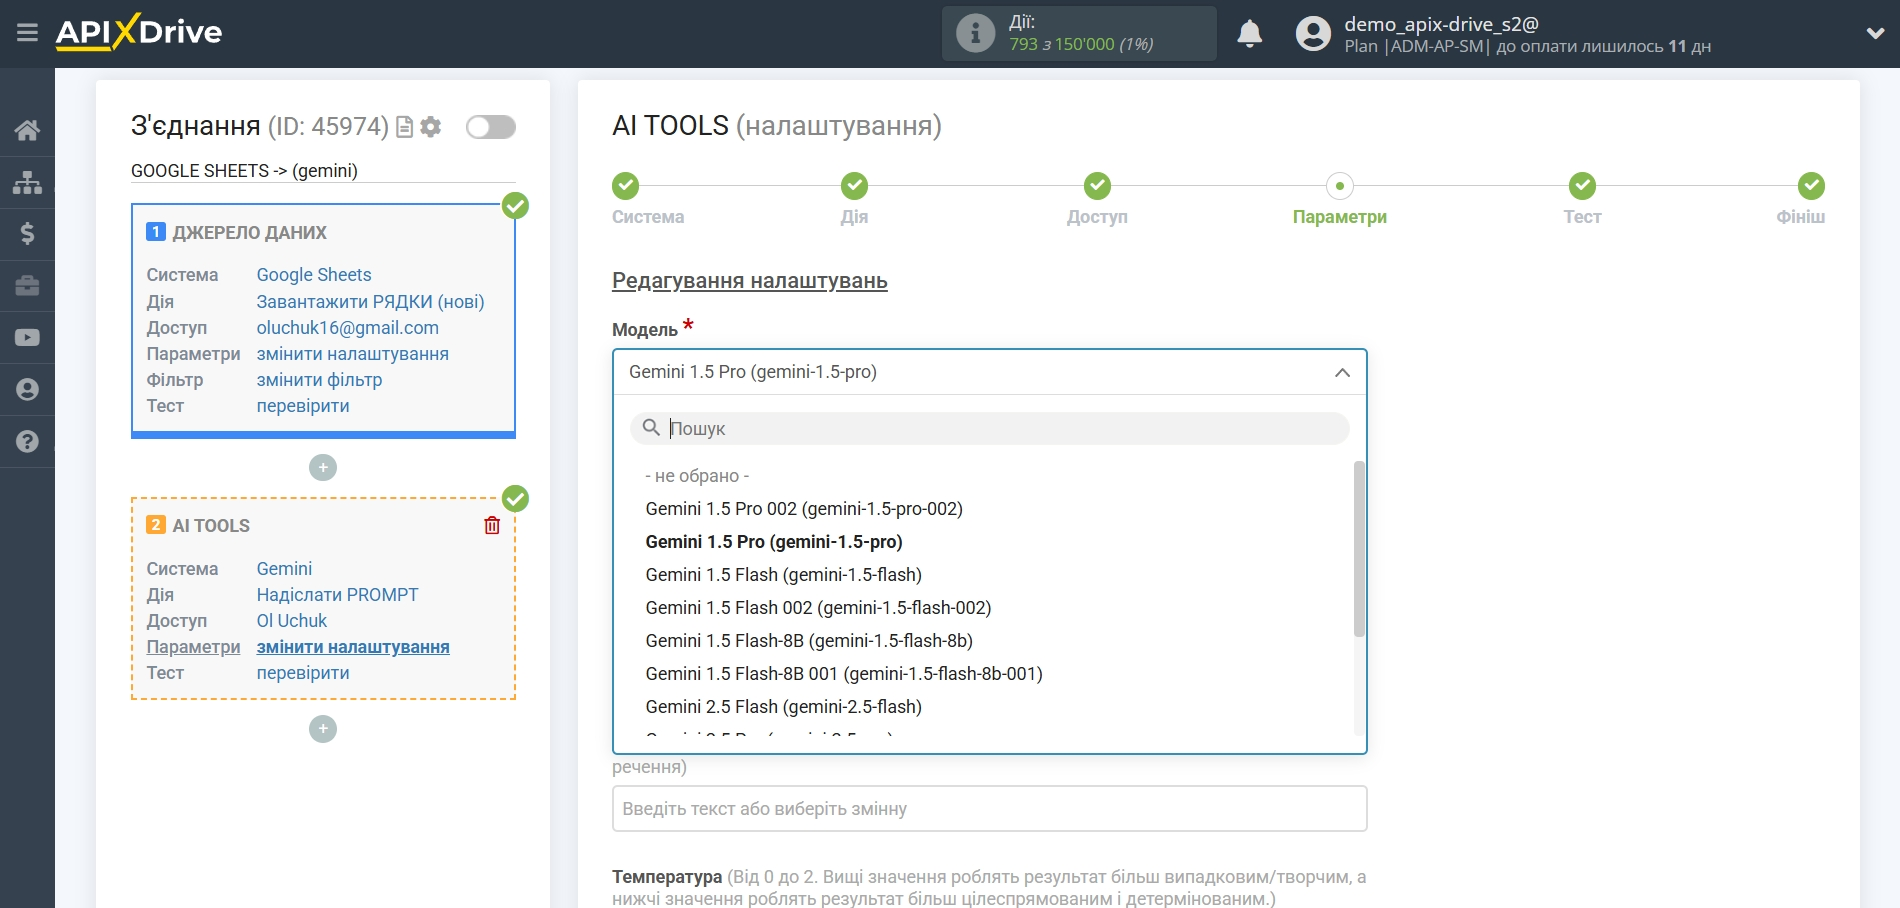Open the briefcase icon in sidebar
This screenshot has width=1900, height=908.
27,286
